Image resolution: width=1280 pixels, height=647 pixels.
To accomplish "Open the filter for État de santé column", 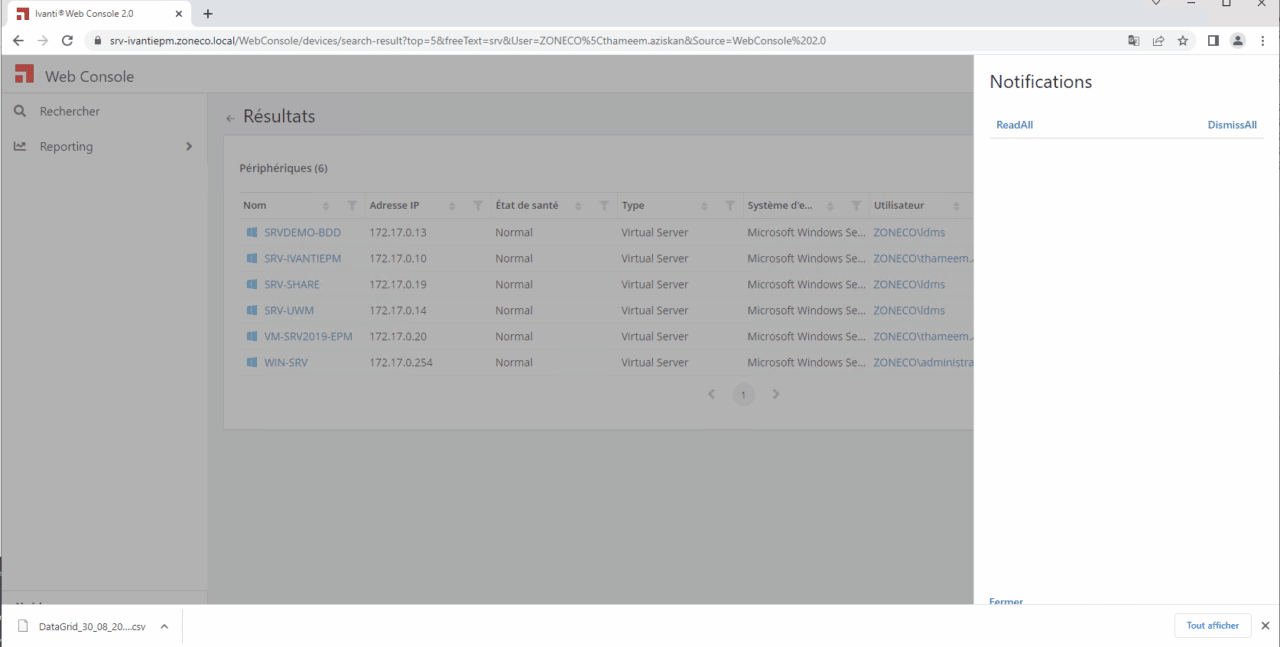I will point(604,206).
